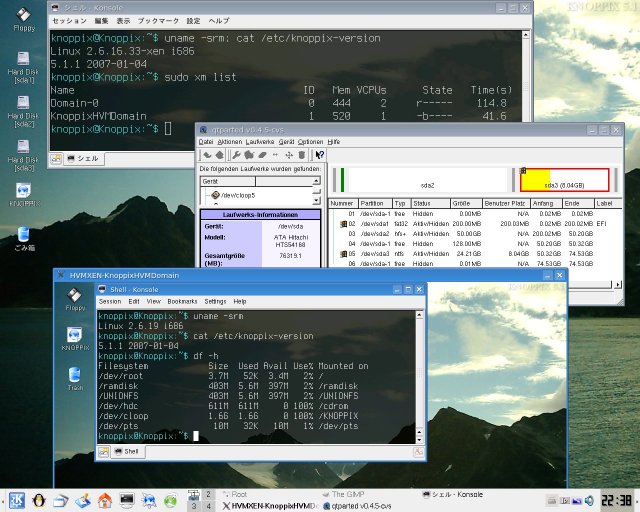Open the Gerät menu in qtparted

(x=287, y=142)
